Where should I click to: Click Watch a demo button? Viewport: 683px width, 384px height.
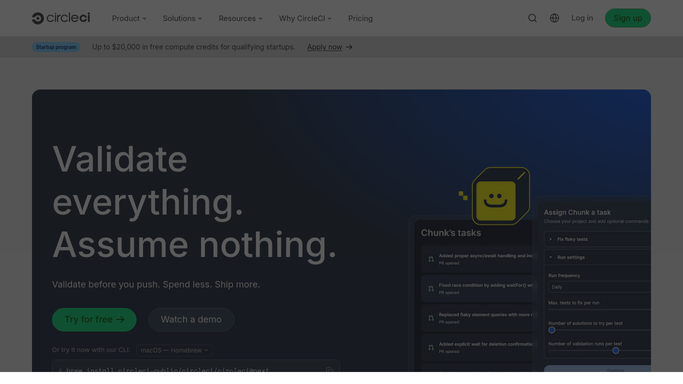click(191, 320)
